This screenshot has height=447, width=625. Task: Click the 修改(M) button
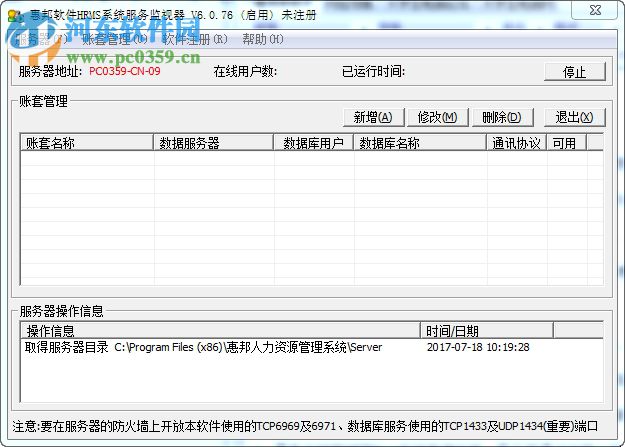coord(437,117)
